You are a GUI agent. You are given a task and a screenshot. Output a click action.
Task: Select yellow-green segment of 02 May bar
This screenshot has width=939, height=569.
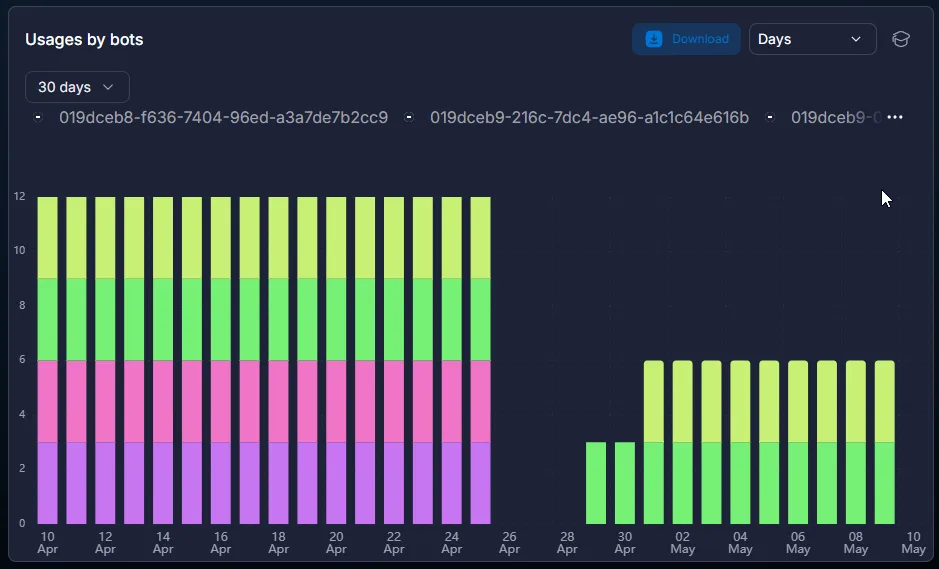683,401
